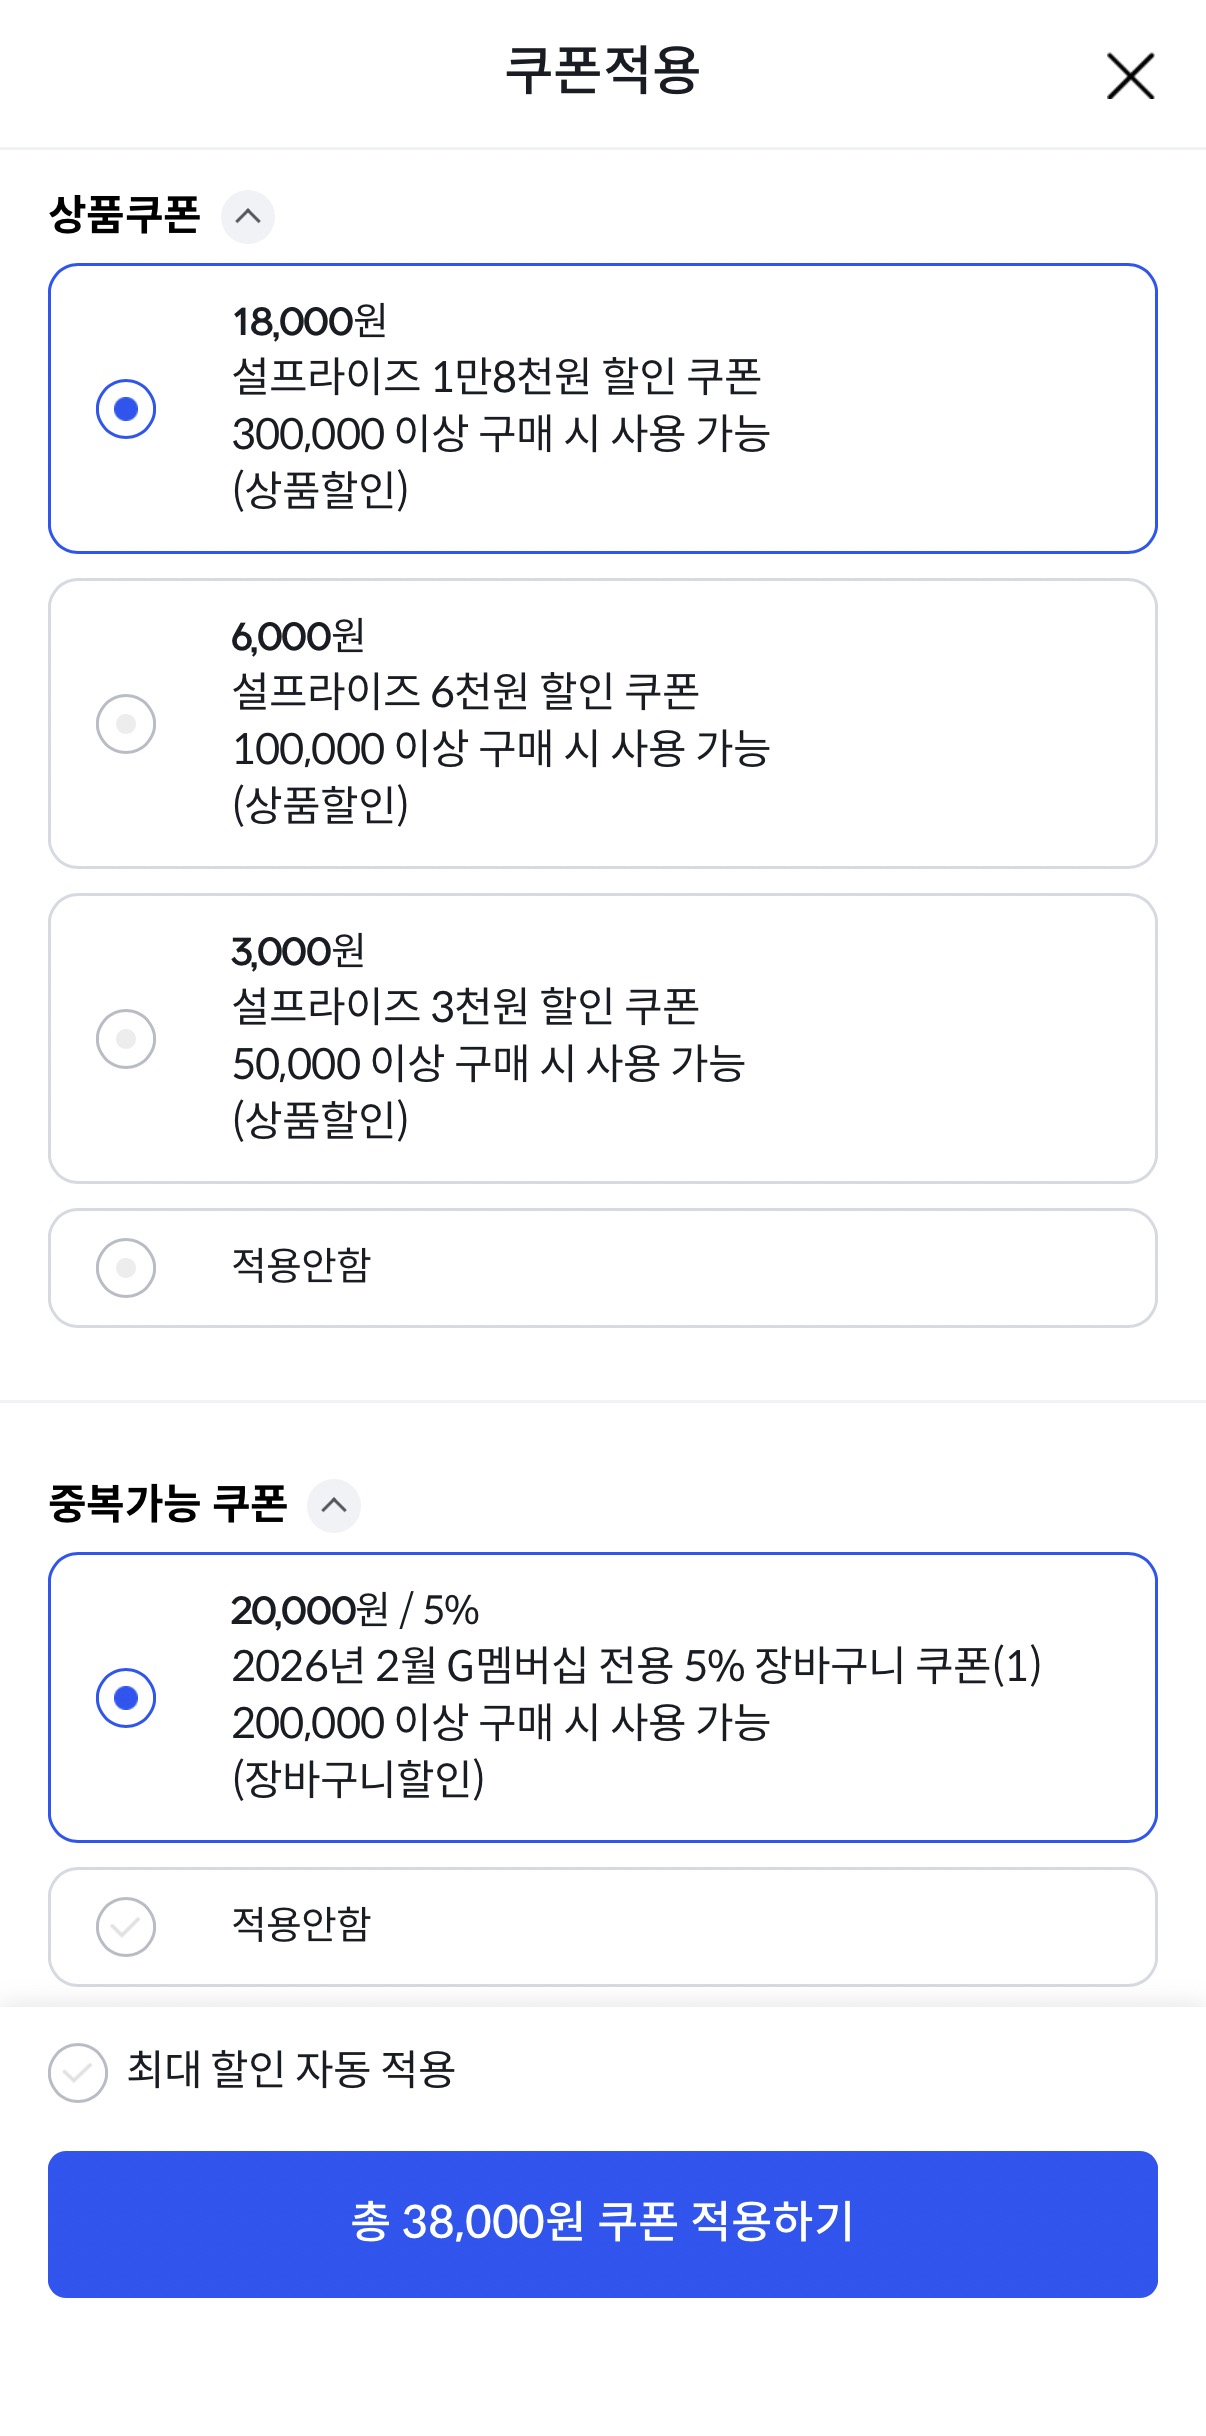This screenshot has height=2436, width=1206.
Task: Select the 18,000원 coupon radio button
Action: point(126,409)
